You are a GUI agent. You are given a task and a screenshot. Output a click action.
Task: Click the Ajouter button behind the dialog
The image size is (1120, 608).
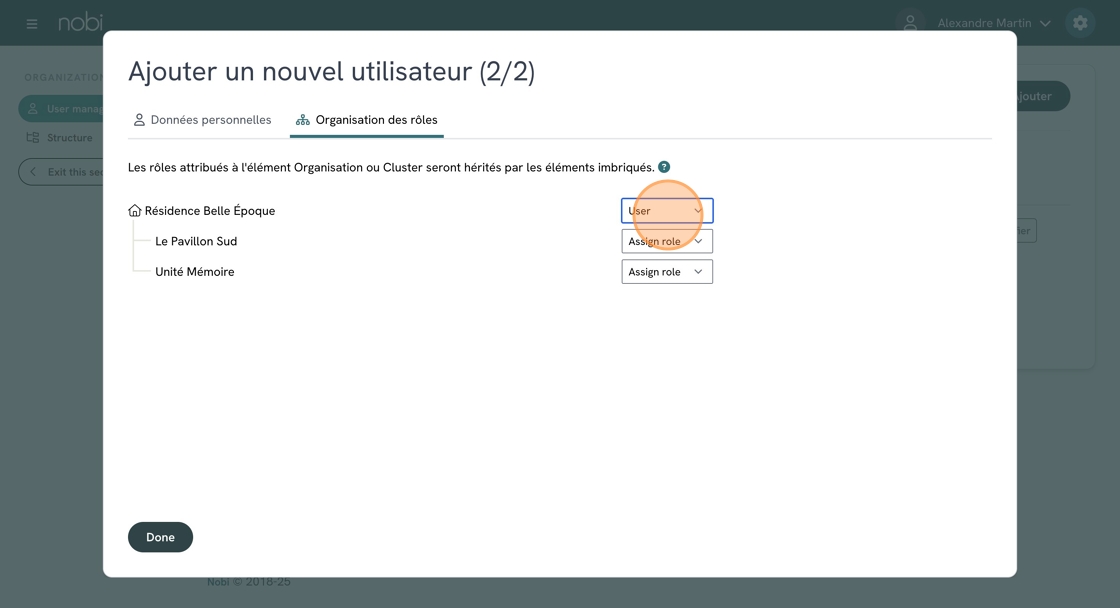tap(1040, 96)
